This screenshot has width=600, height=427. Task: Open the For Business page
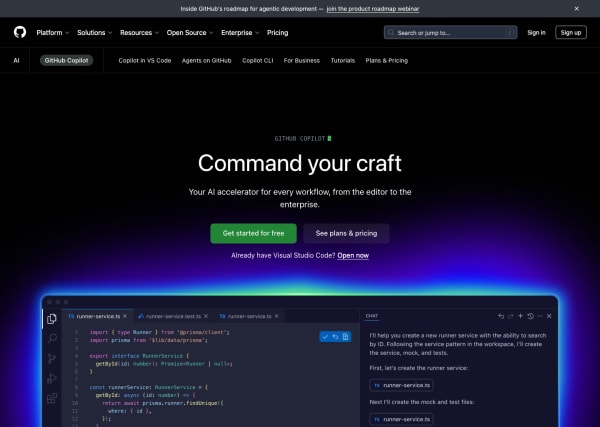302,60
